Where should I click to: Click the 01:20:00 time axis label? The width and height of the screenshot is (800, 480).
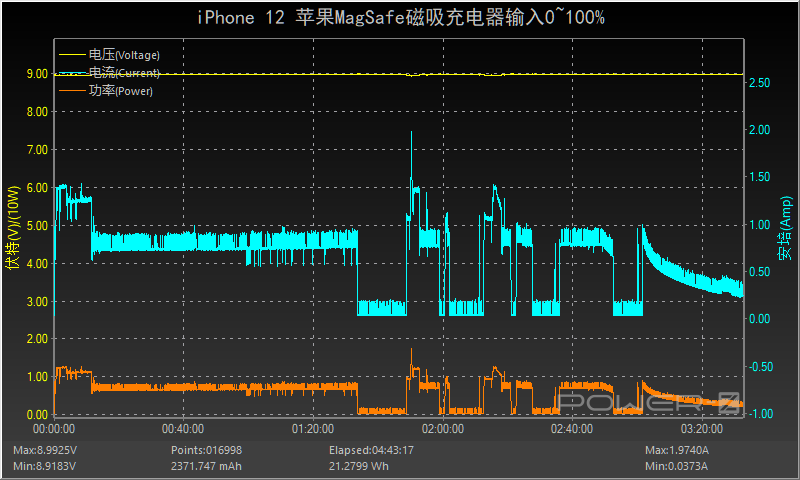tap(313, 428)
